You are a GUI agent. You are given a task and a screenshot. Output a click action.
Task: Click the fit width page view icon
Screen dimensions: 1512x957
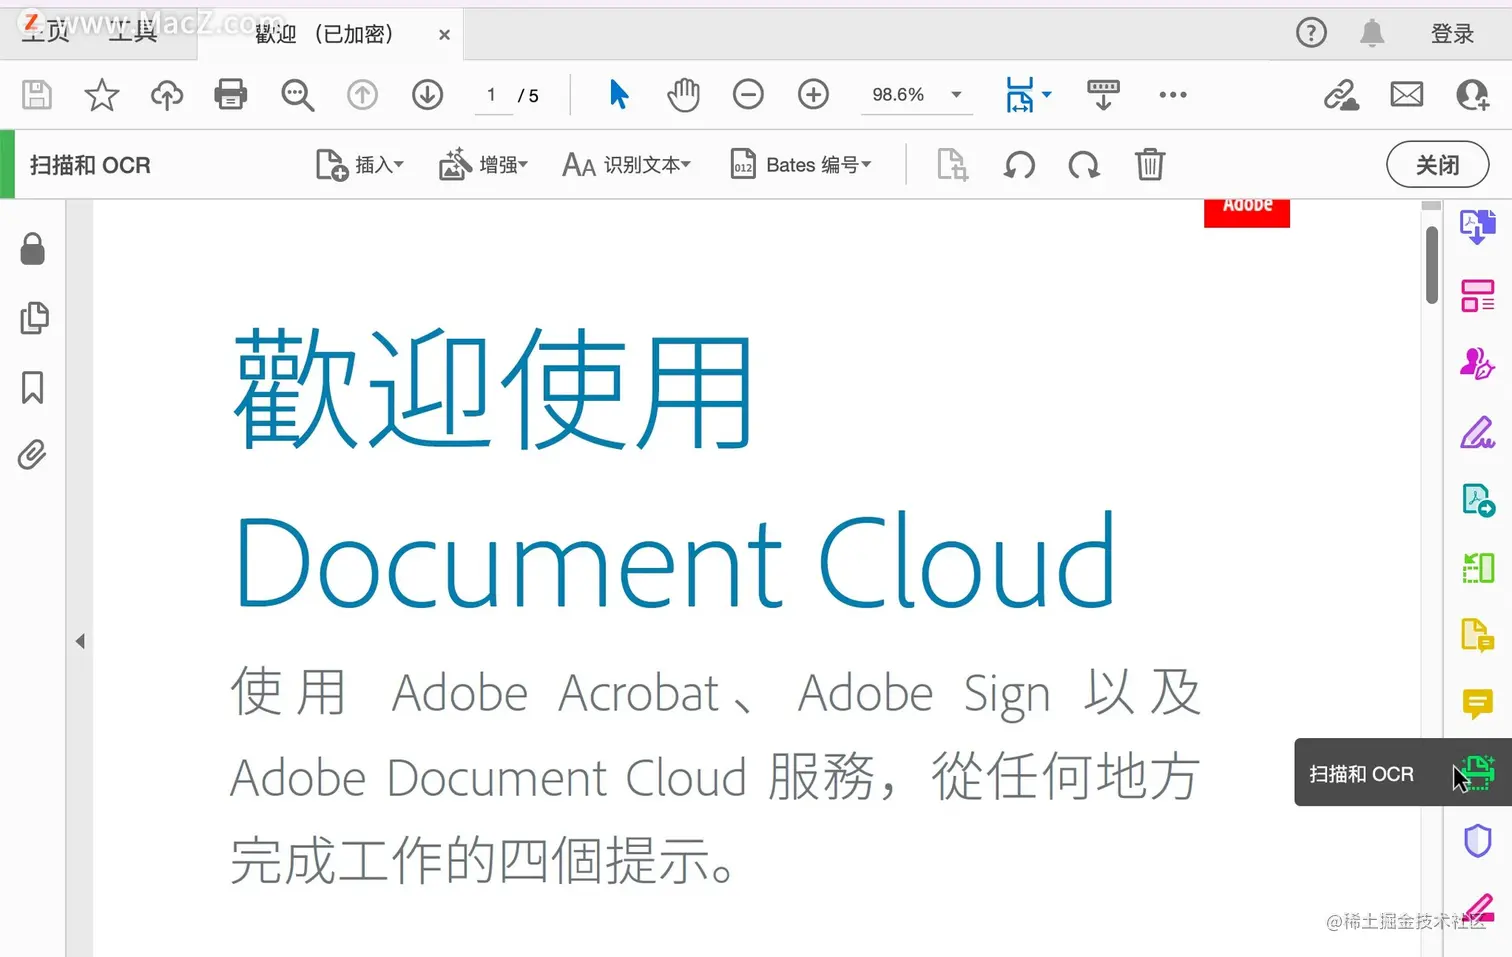pyautogui.click(x=1019, y=95)
